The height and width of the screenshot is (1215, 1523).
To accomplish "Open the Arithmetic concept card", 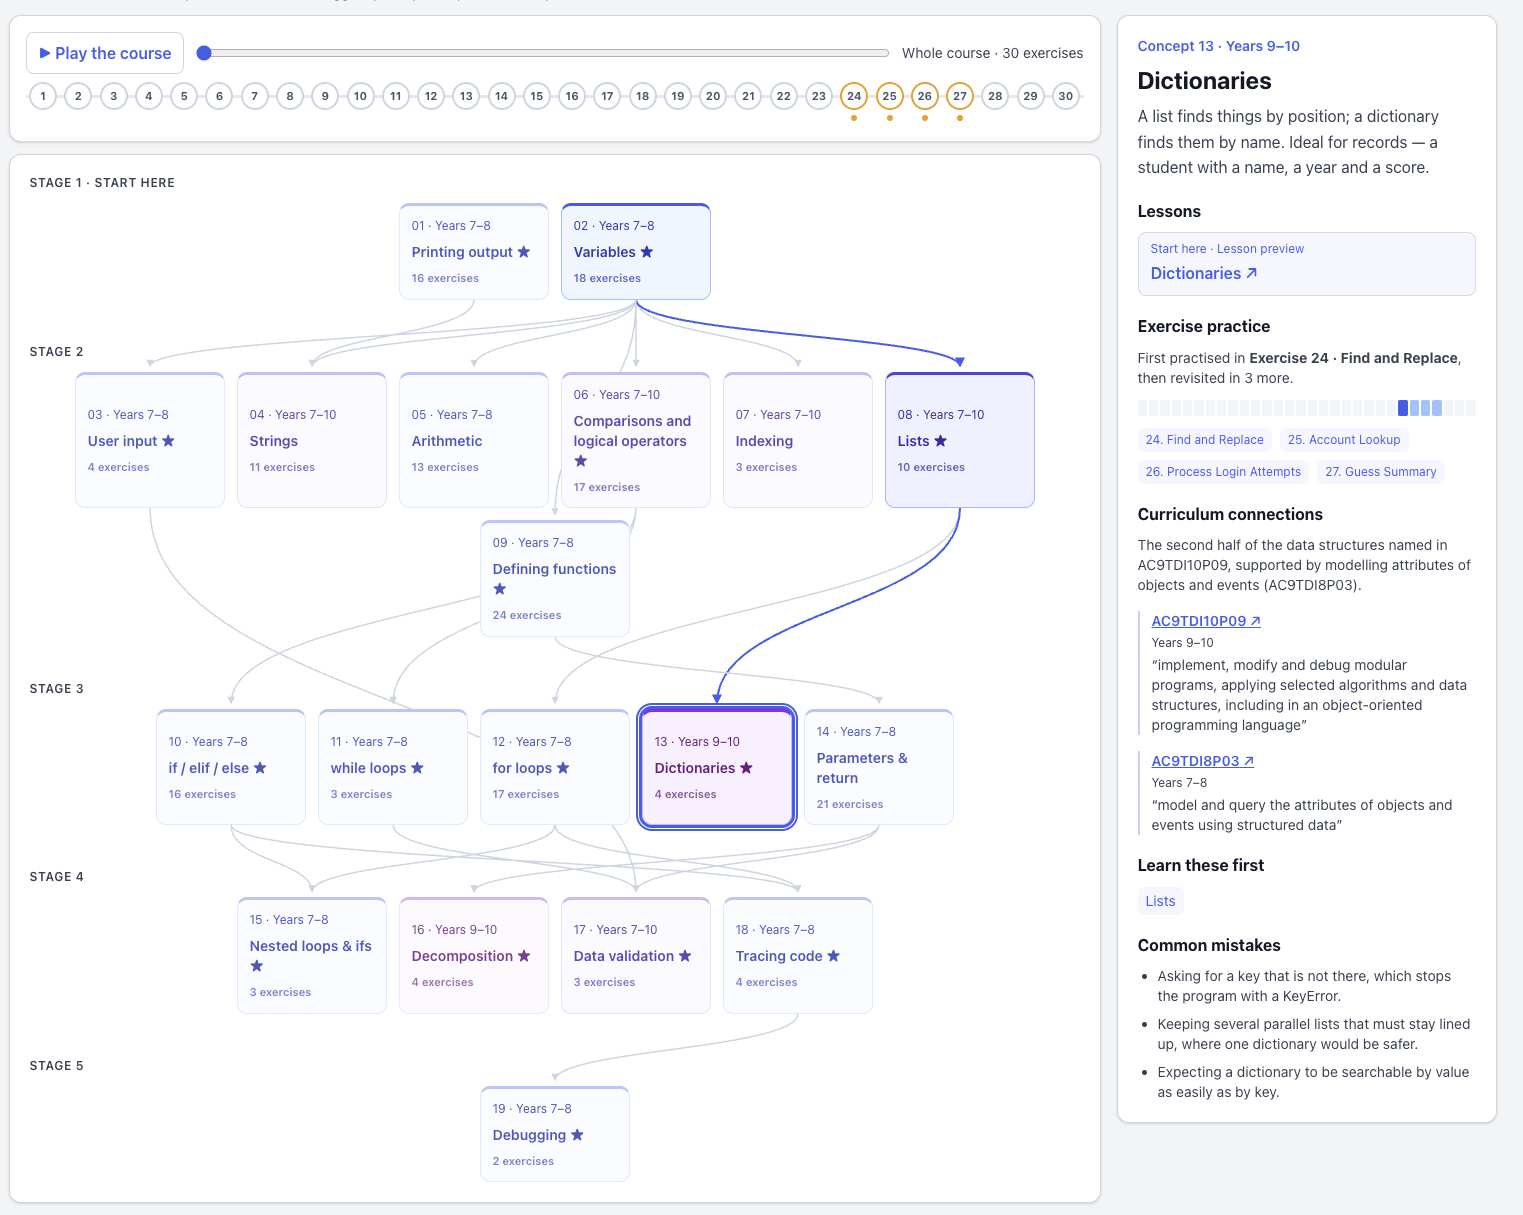I will pyautogui.click(x=474, y=440).
